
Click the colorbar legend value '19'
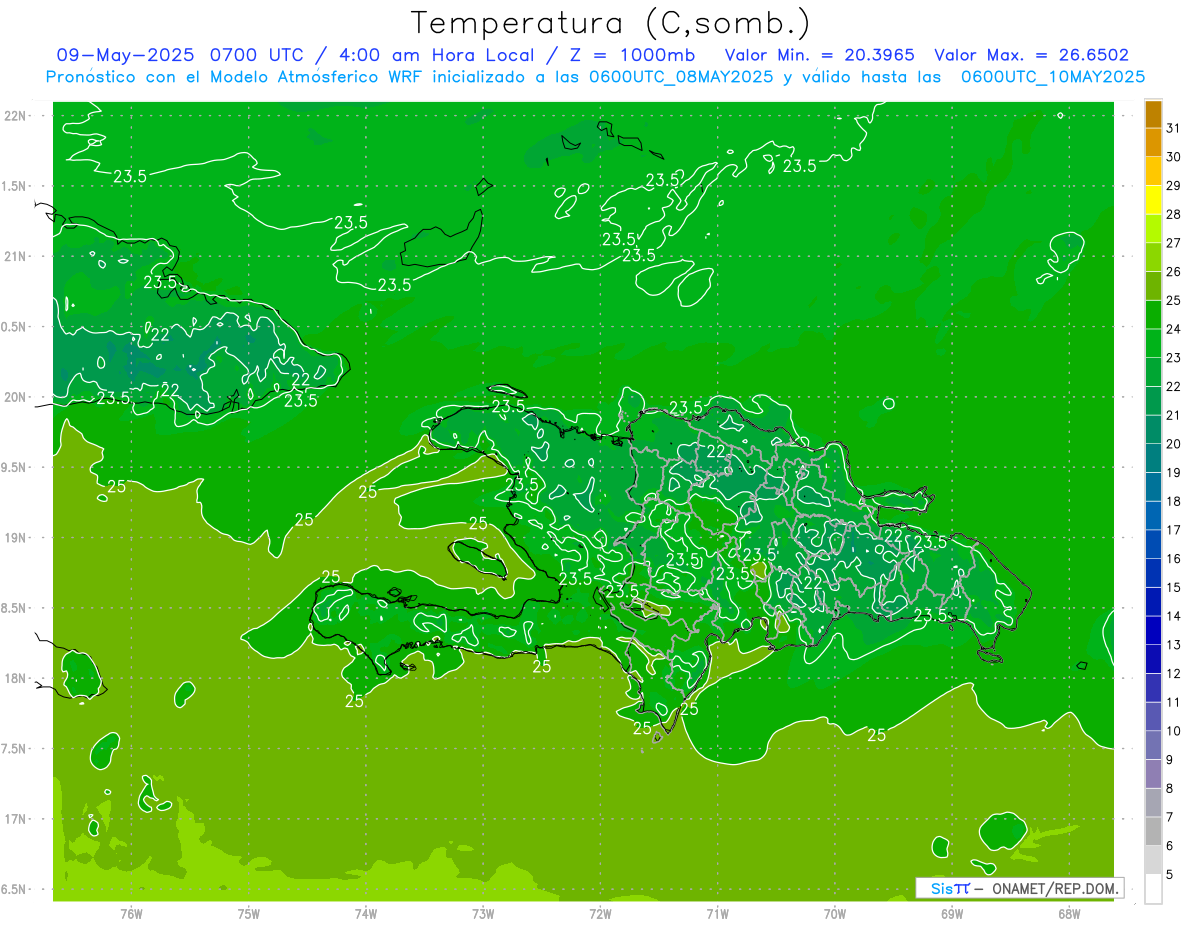coord(1174,473)
